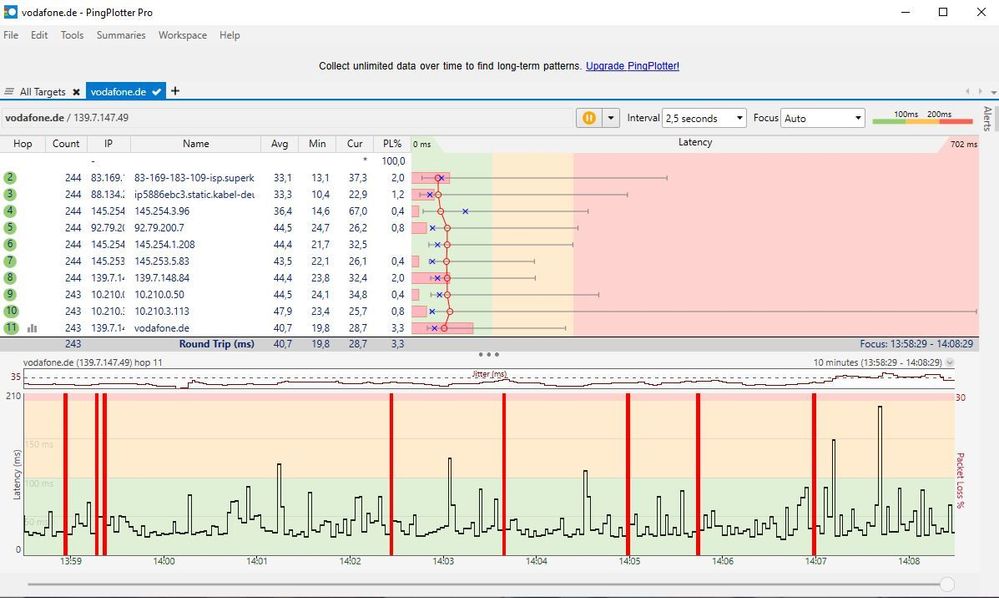
Task: Open the Help menu
Action: (x=229, y=35)
